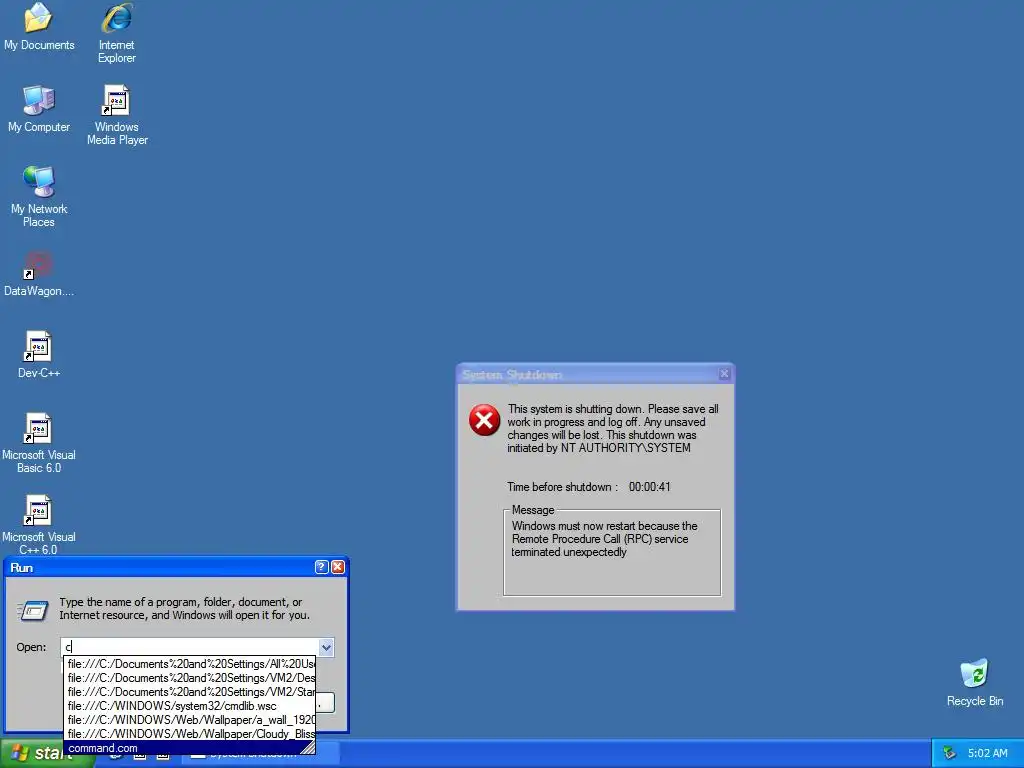
Task: Click the Run dialog program icon
Action: [33, 610]
